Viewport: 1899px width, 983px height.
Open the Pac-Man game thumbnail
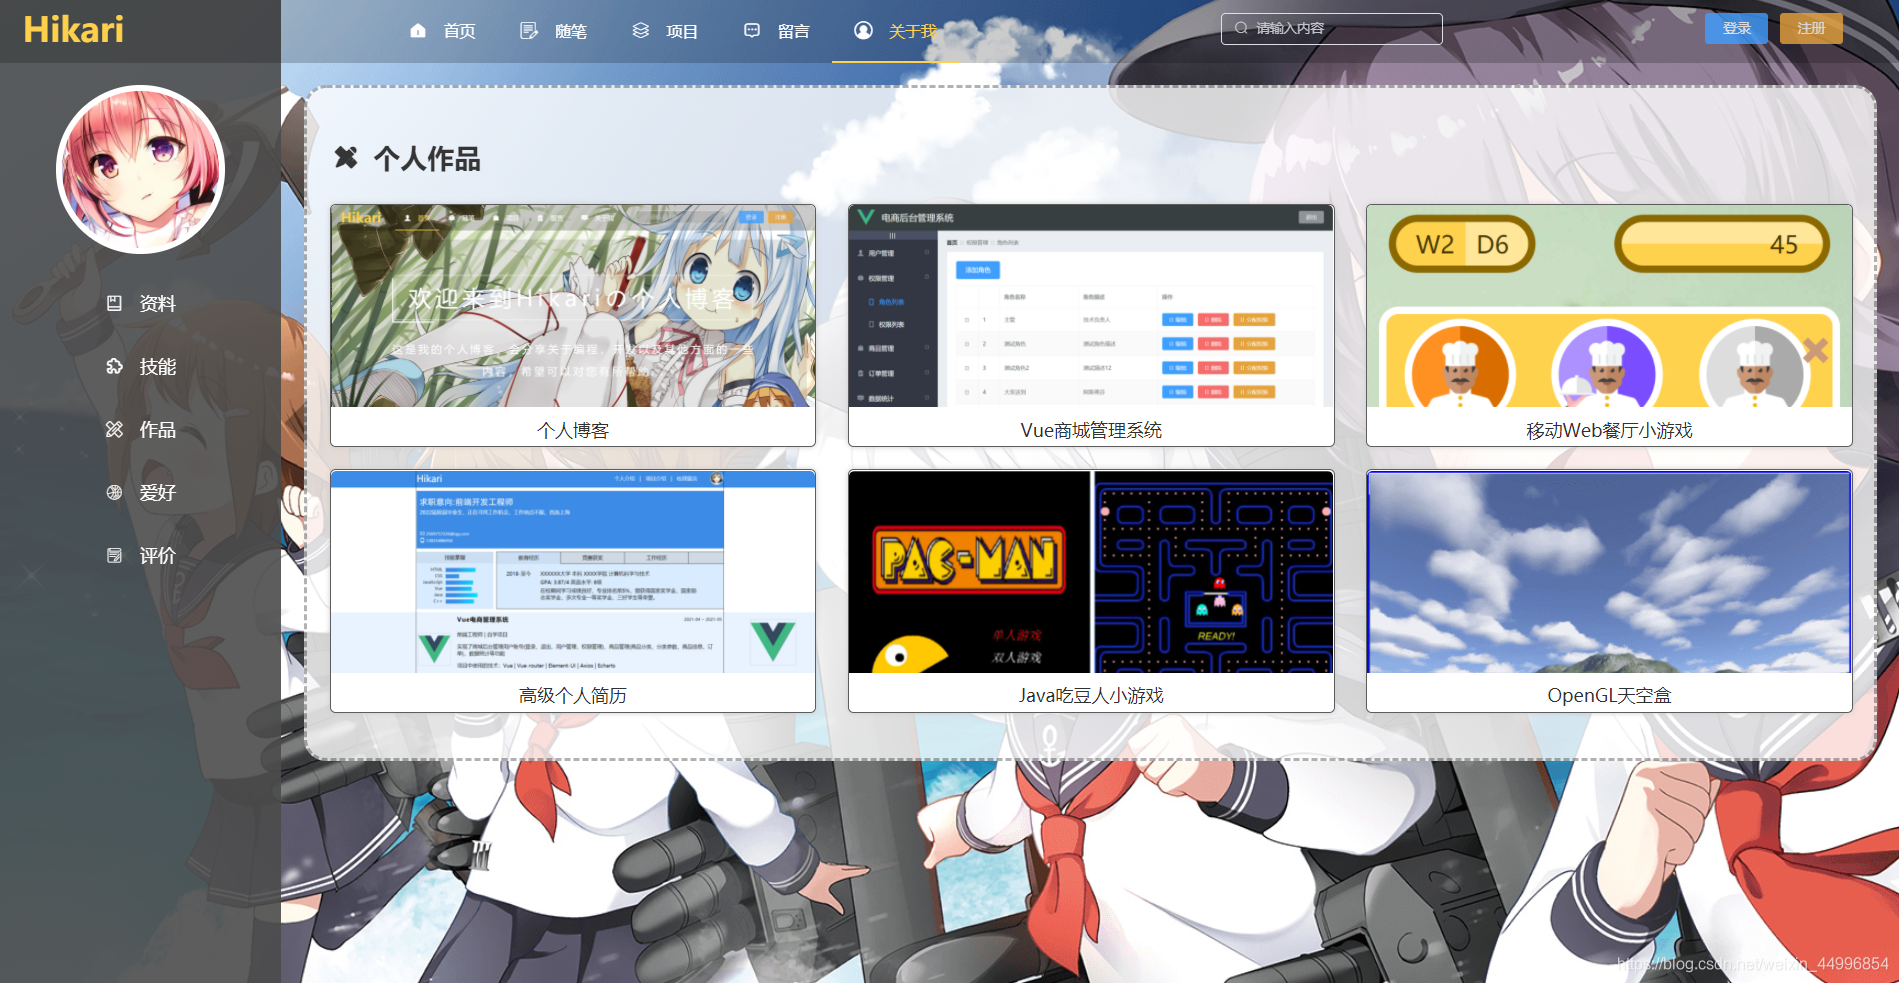pos(1091,571)
